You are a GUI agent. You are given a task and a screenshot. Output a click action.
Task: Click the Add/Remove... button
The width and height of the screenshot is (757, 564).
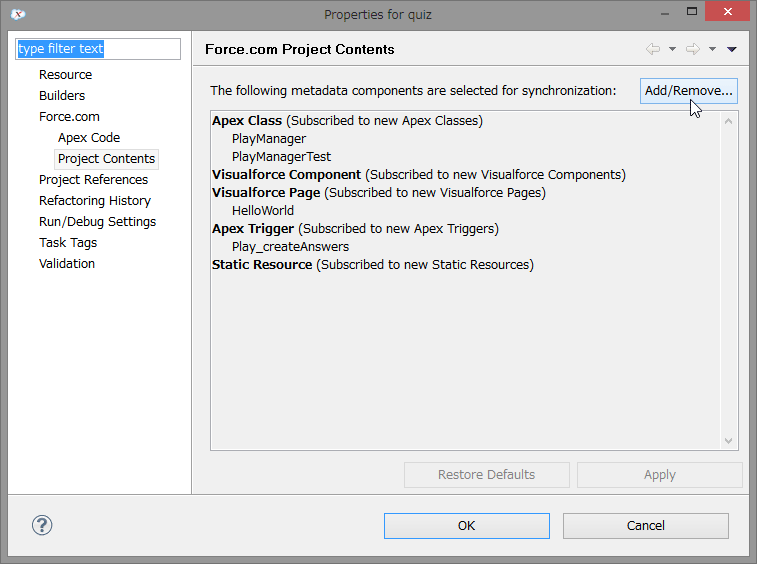(x=688, y=91)
